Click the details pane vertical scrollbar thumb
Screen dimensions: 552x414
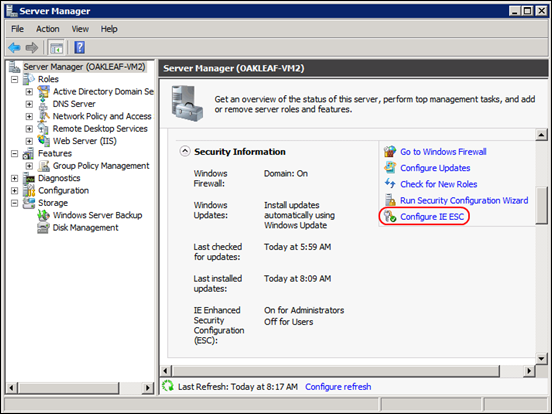541,205
